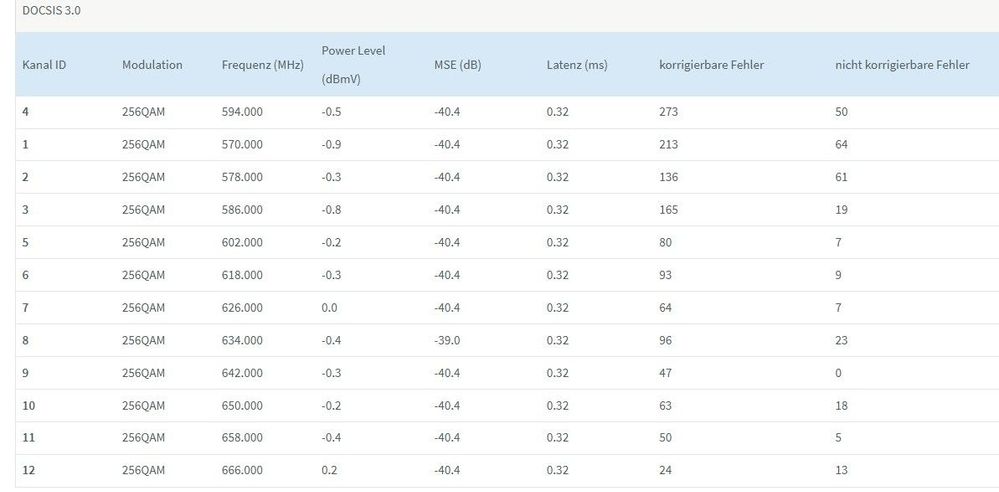Click the 0.0 power level value
The width and height of the screenshot is (999, 492).
[330, 307]
